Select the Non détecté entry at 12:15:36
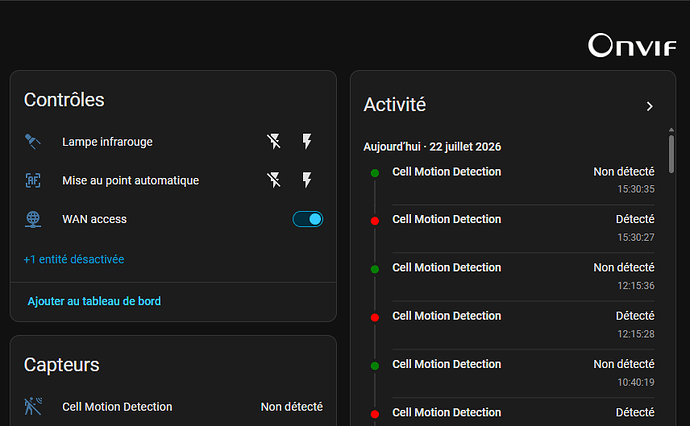690x426 pixels. [x=523, y=277]
